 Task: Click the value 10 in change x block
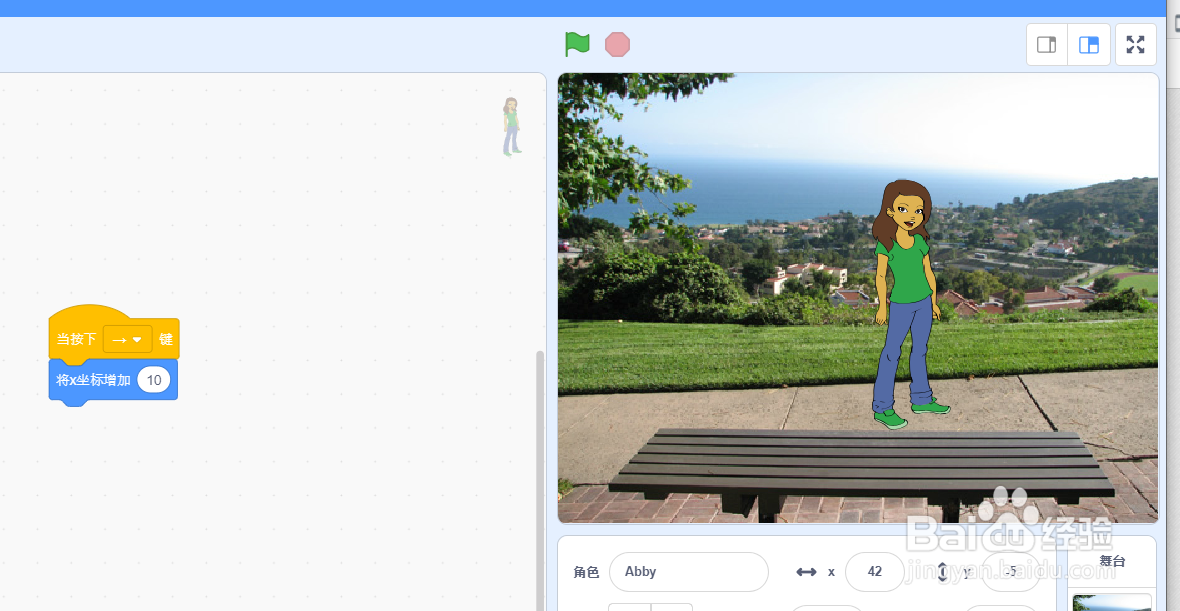[154, 380]
